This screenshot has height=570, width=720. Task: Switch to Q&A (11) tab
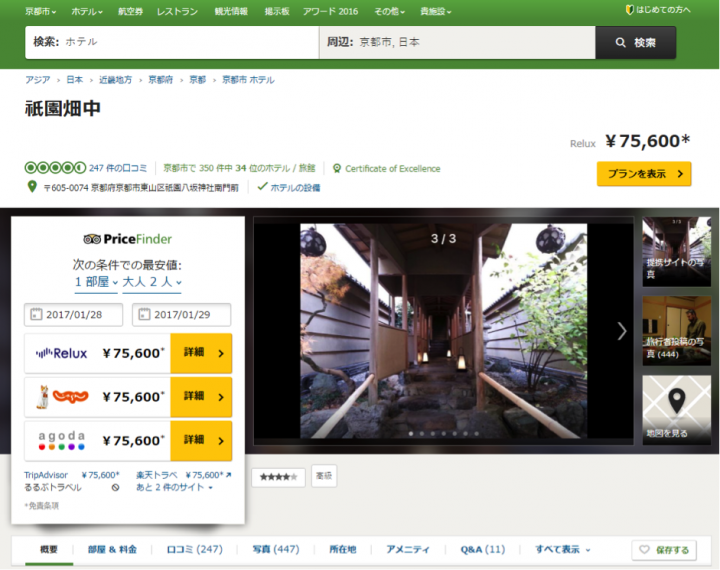(x=483, y=549)
